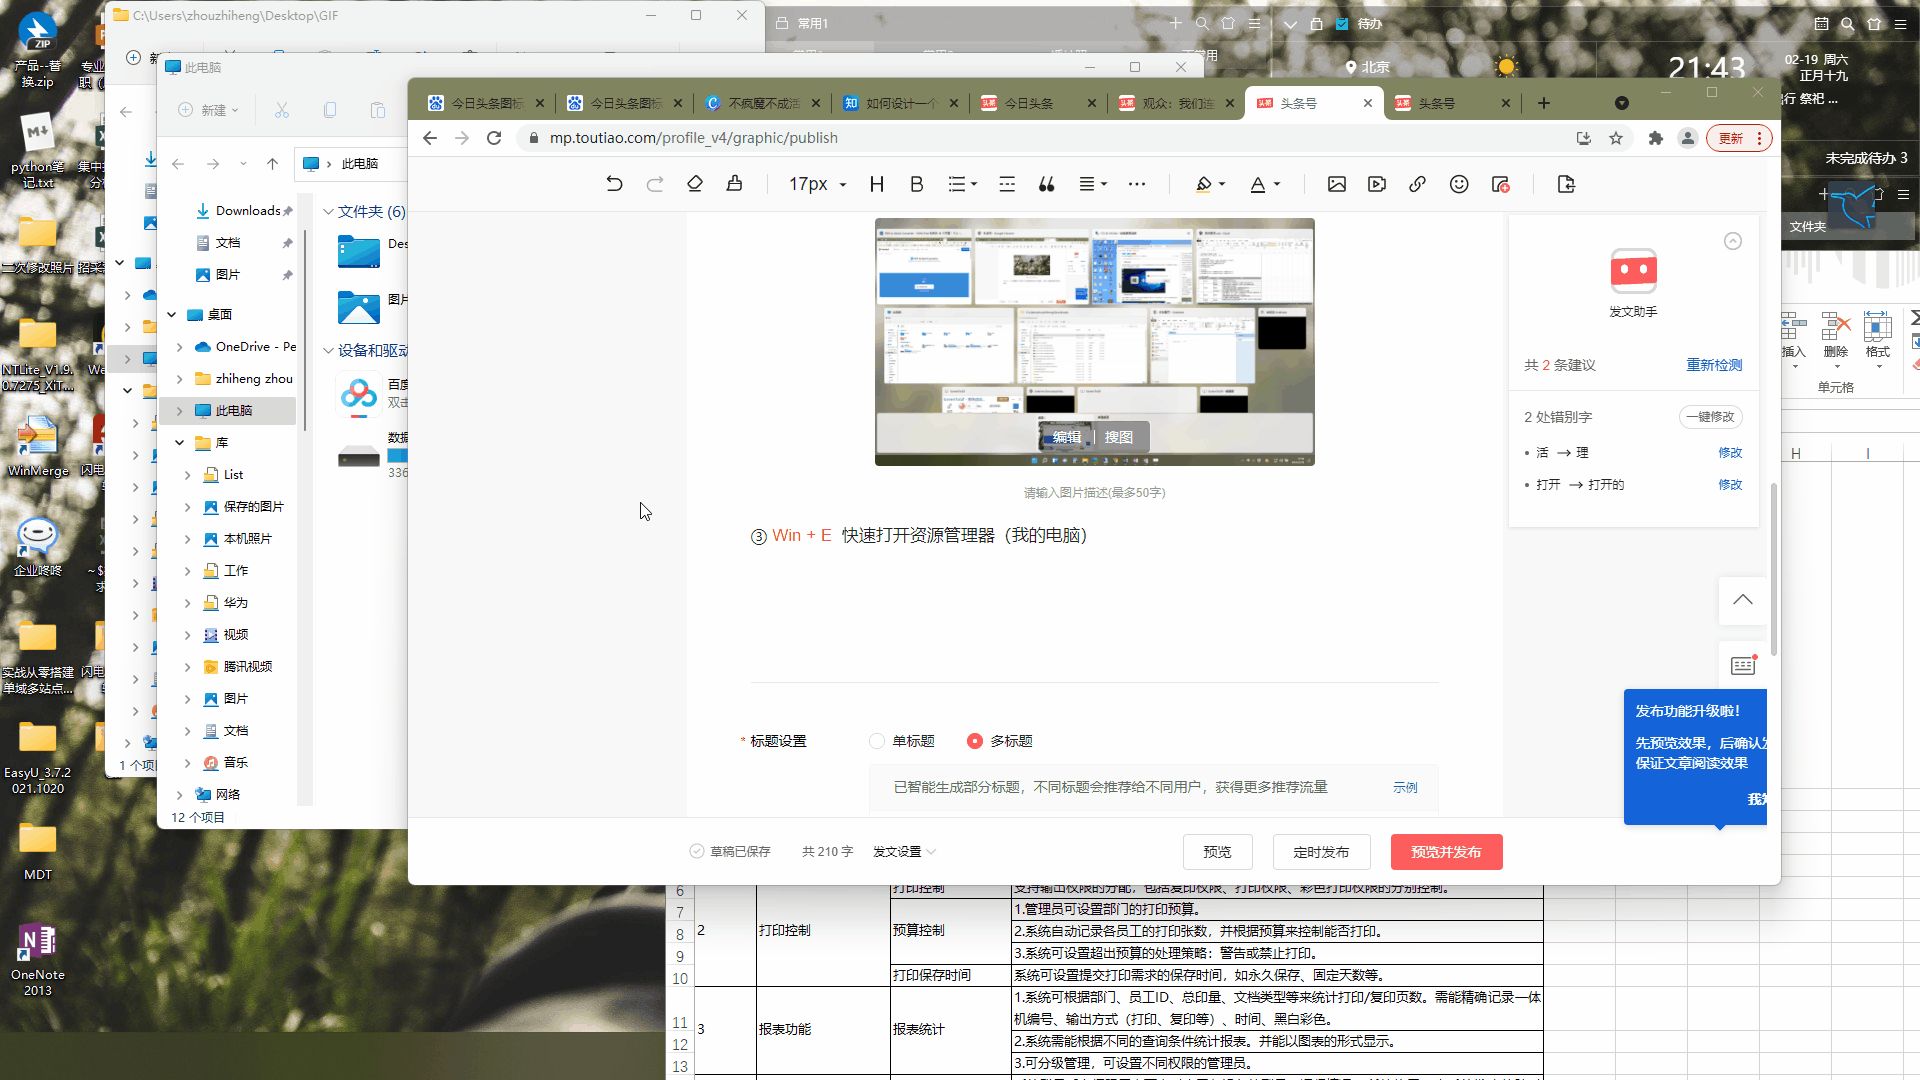Image resolution: width=1920 pixels, height=1080 pixels.
Task: Click the insert video icon
Action: 1377,184
